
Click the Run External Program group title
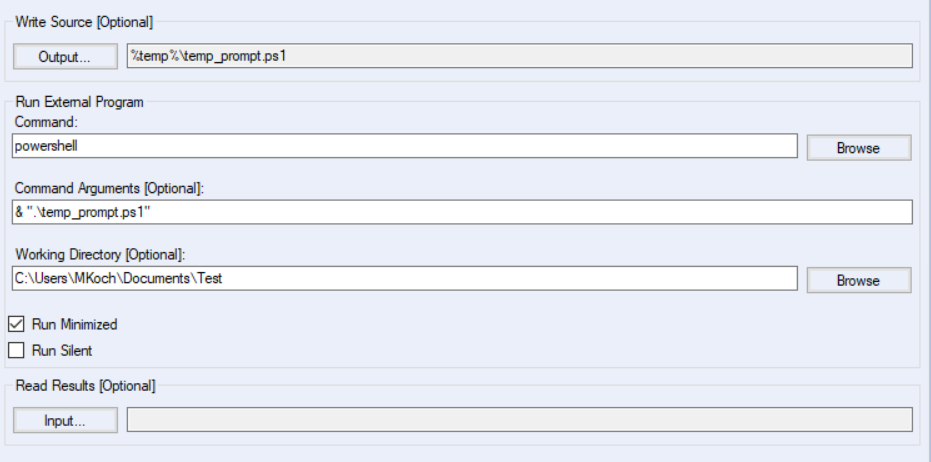point(79,102)
